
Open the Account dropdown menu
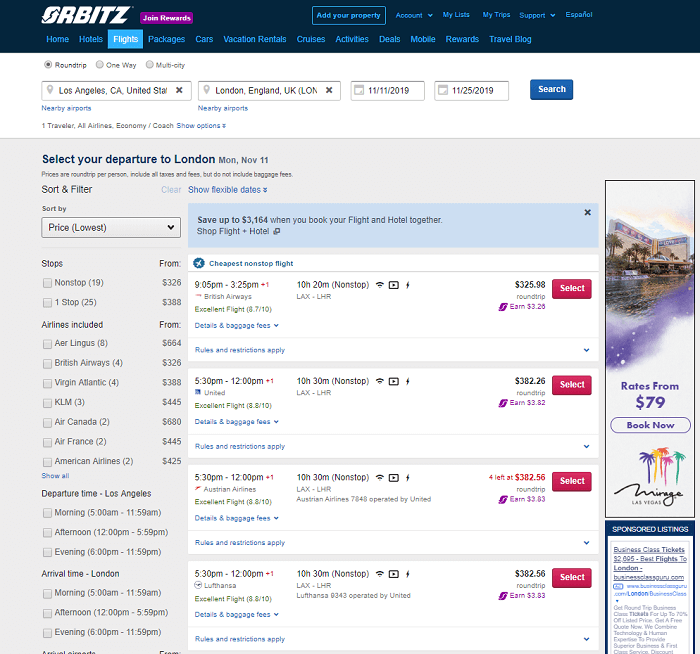(414, 15)
